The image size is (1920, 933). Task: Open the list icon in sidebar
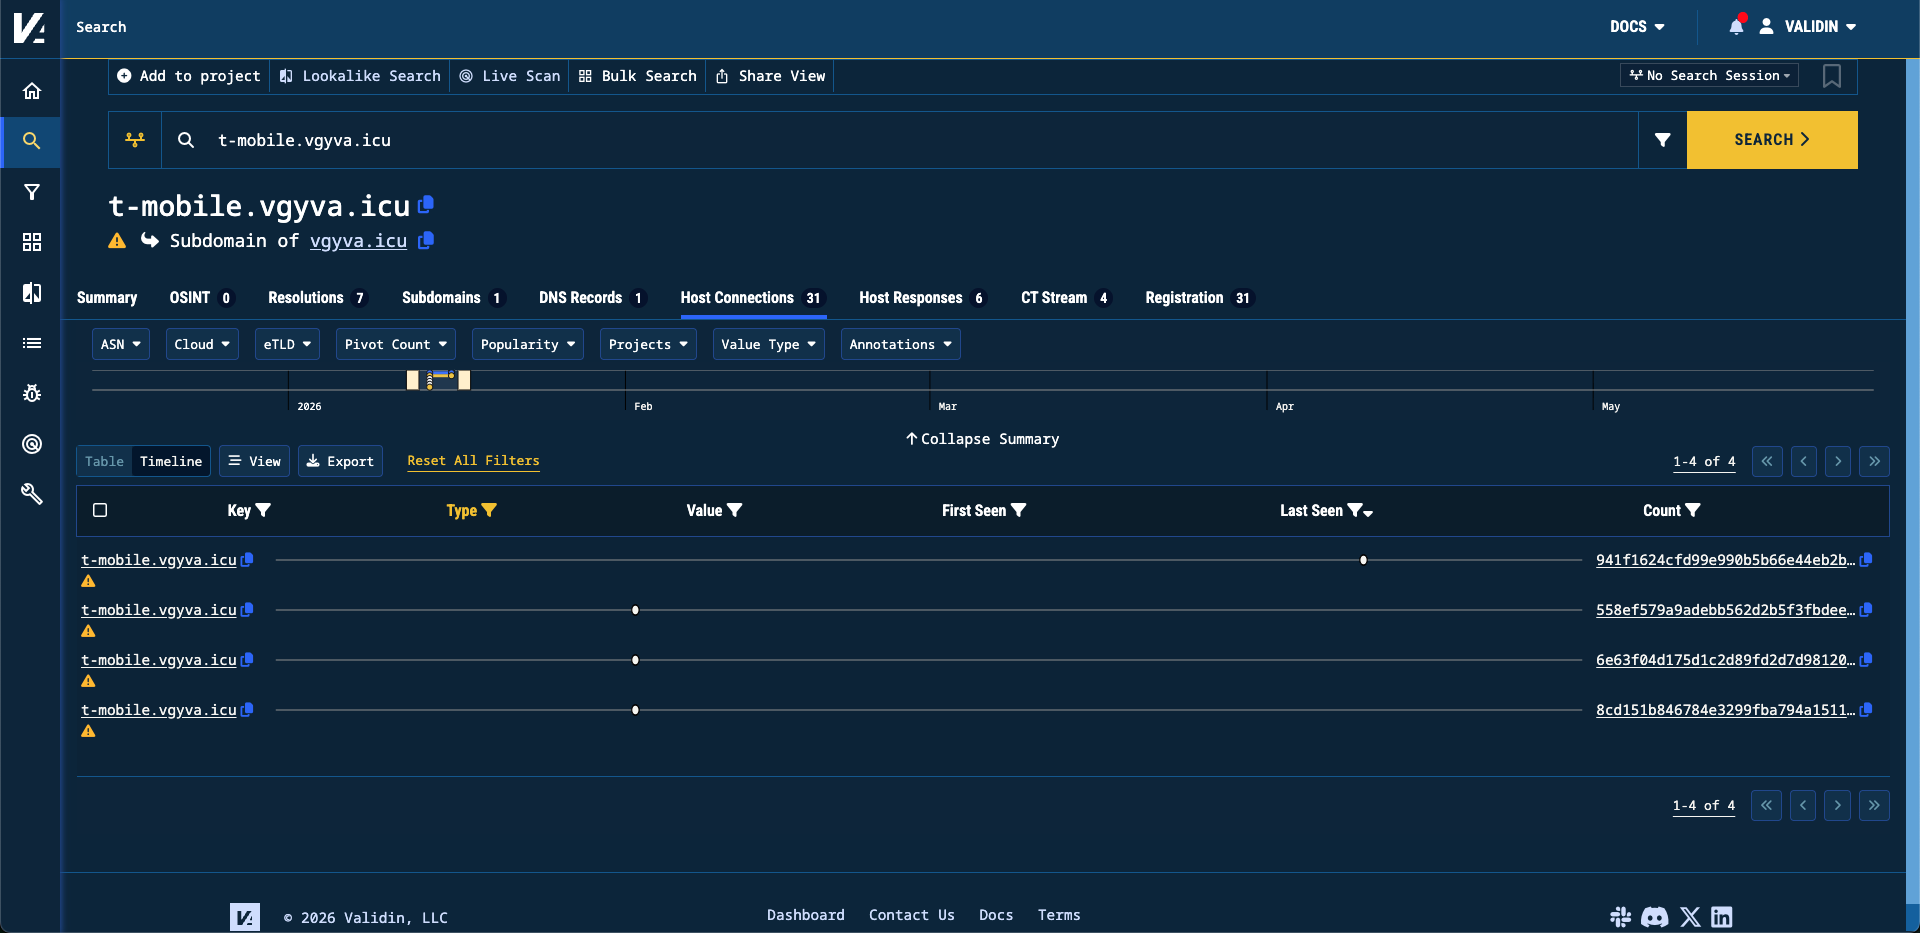32,343
